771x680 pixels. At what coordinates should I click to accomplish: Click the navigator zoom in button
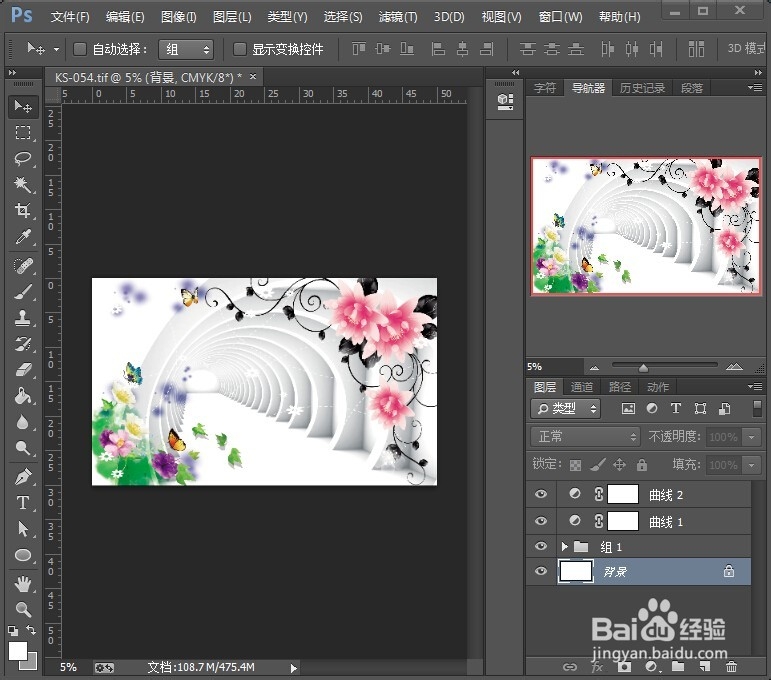click(734, 367)
